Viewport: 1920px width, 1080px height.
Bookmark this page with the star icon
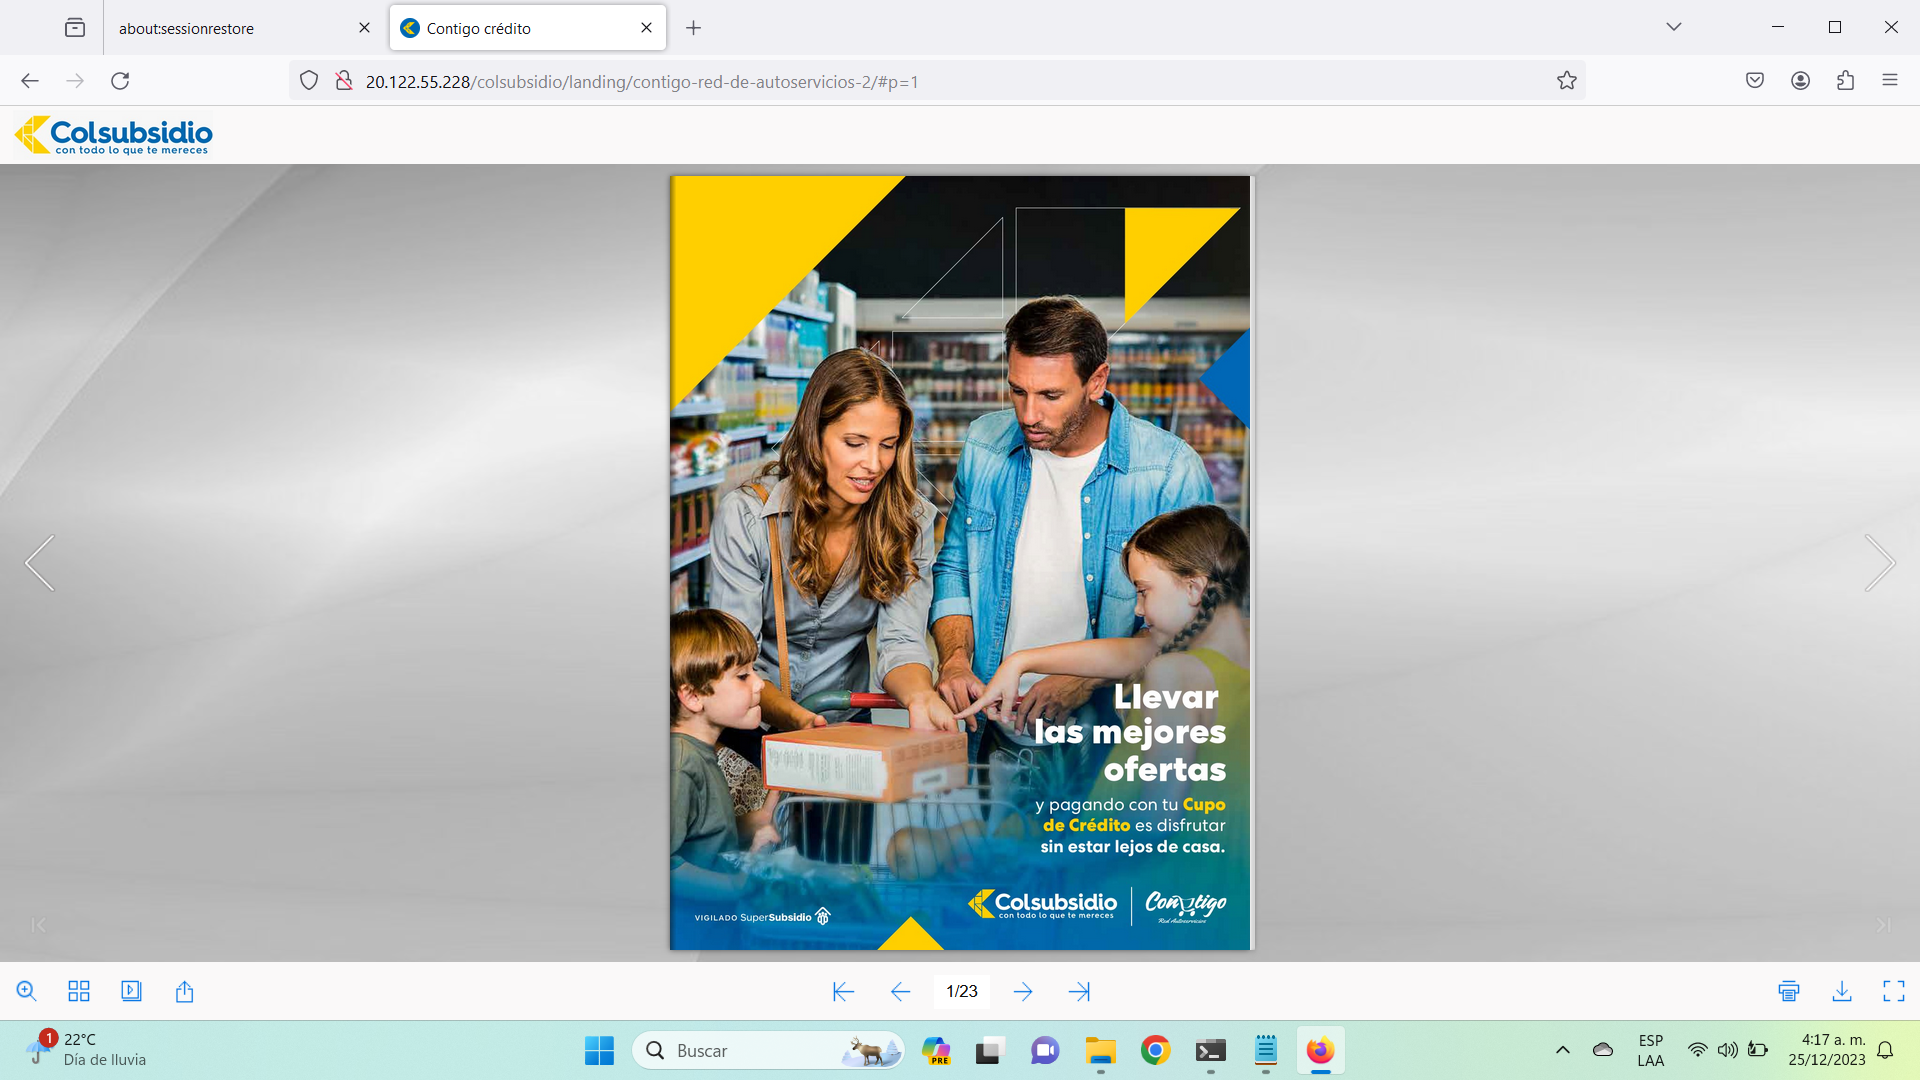point(1566,81)
